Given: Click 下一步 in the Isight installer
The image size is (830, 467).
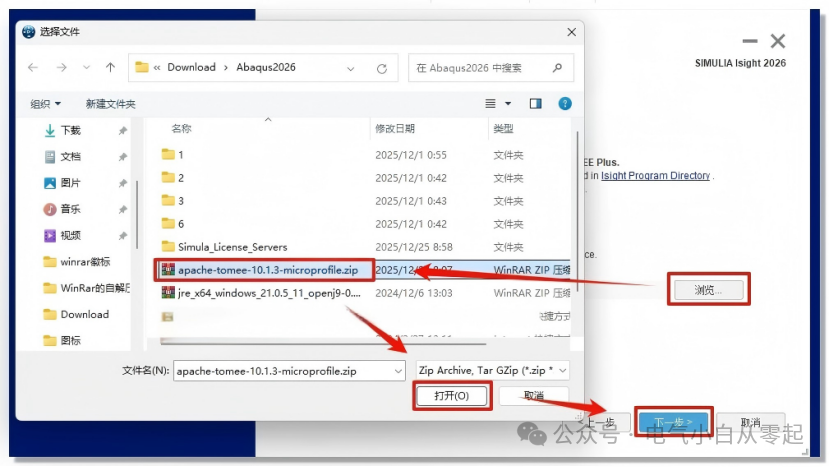Looking at the screenshot, I should 673,422.
